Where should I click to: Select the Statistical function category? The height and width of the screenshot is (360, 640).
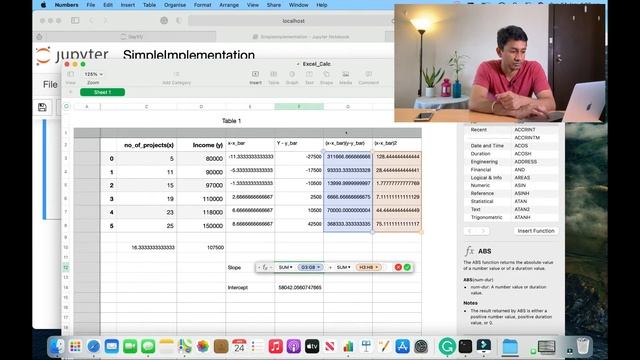[x=482, y=201]
